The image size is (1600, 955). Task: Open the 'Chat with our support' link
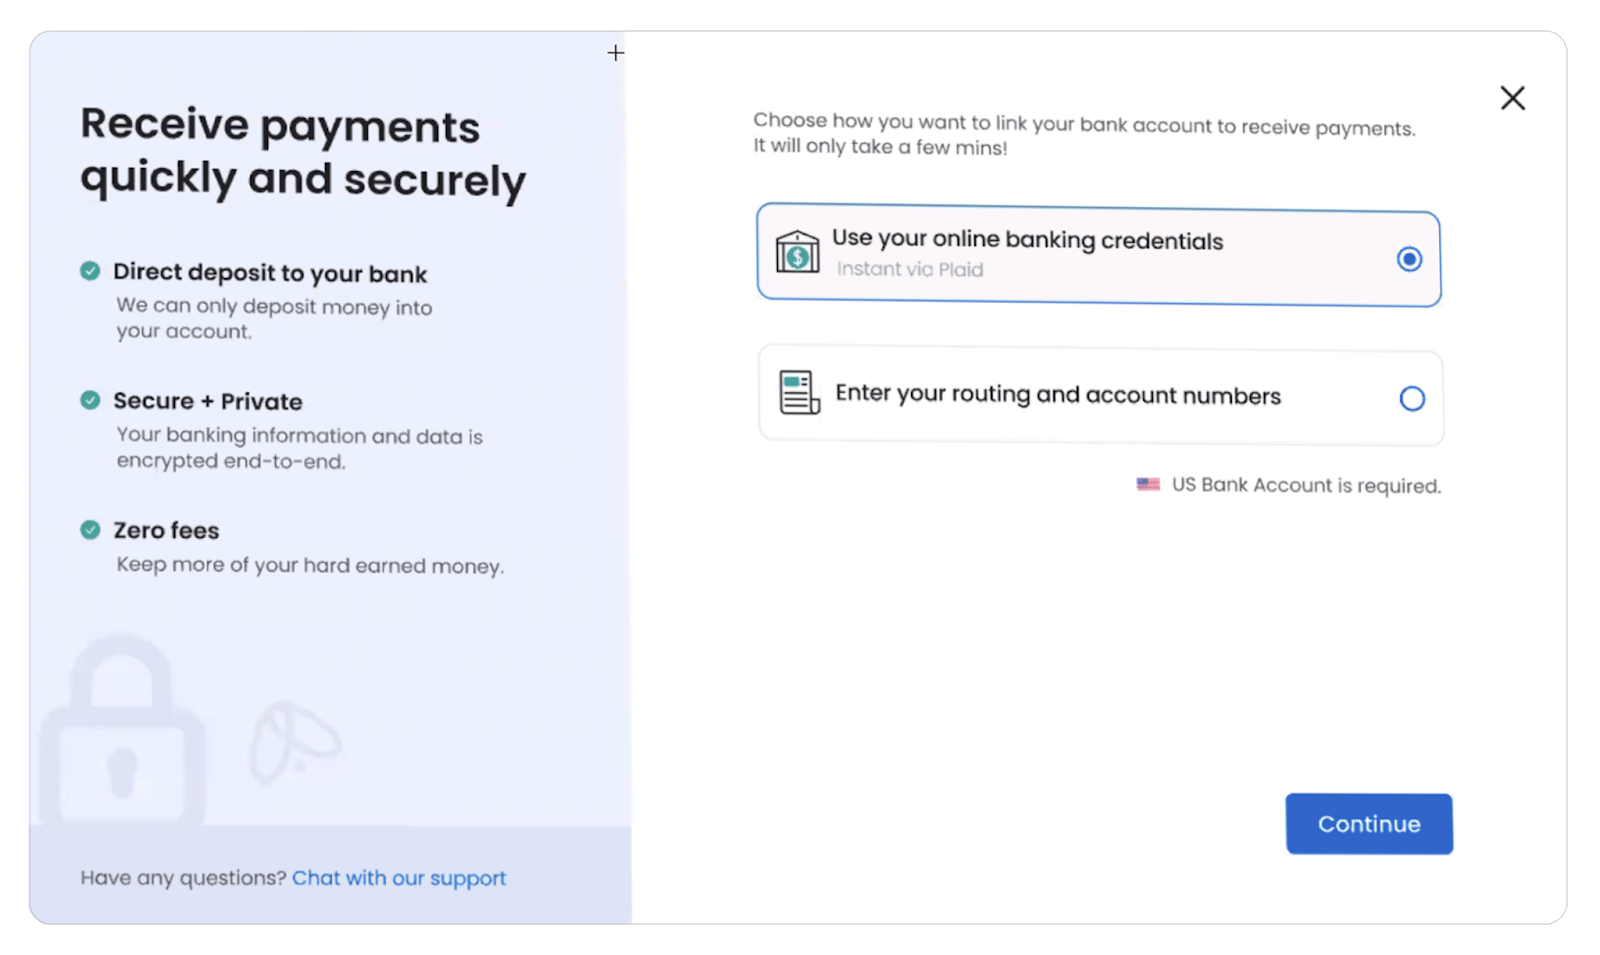click(399, 878)
